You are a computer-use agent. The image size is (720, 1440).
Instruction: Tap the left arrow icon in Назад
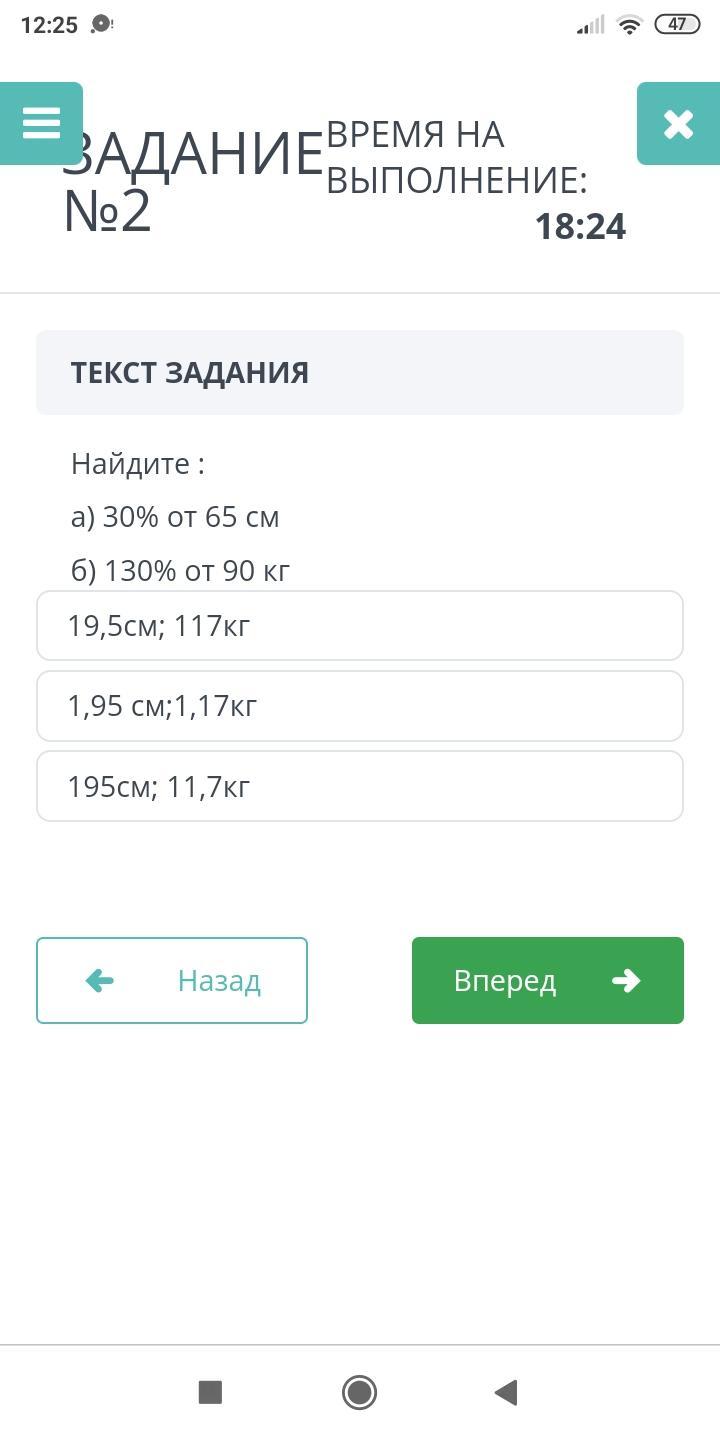point(100,981)
